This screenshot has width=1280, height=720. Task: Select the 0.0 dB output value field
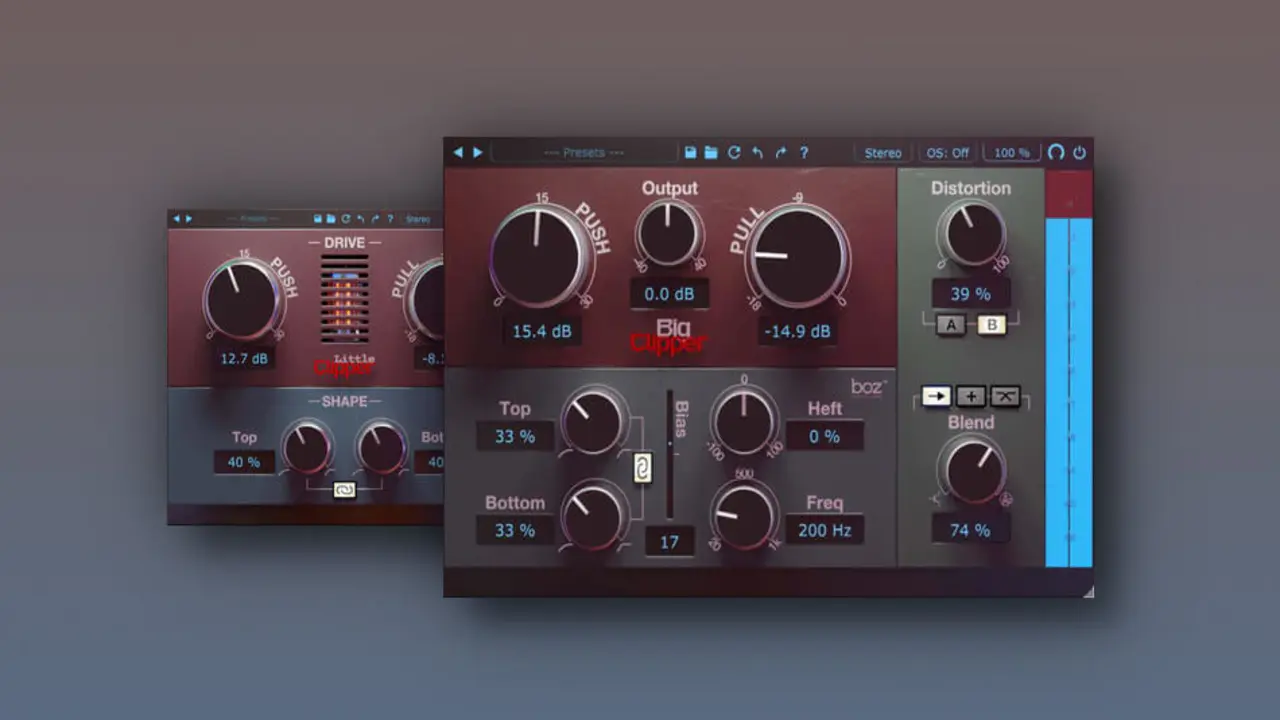[x=669, y=294]
